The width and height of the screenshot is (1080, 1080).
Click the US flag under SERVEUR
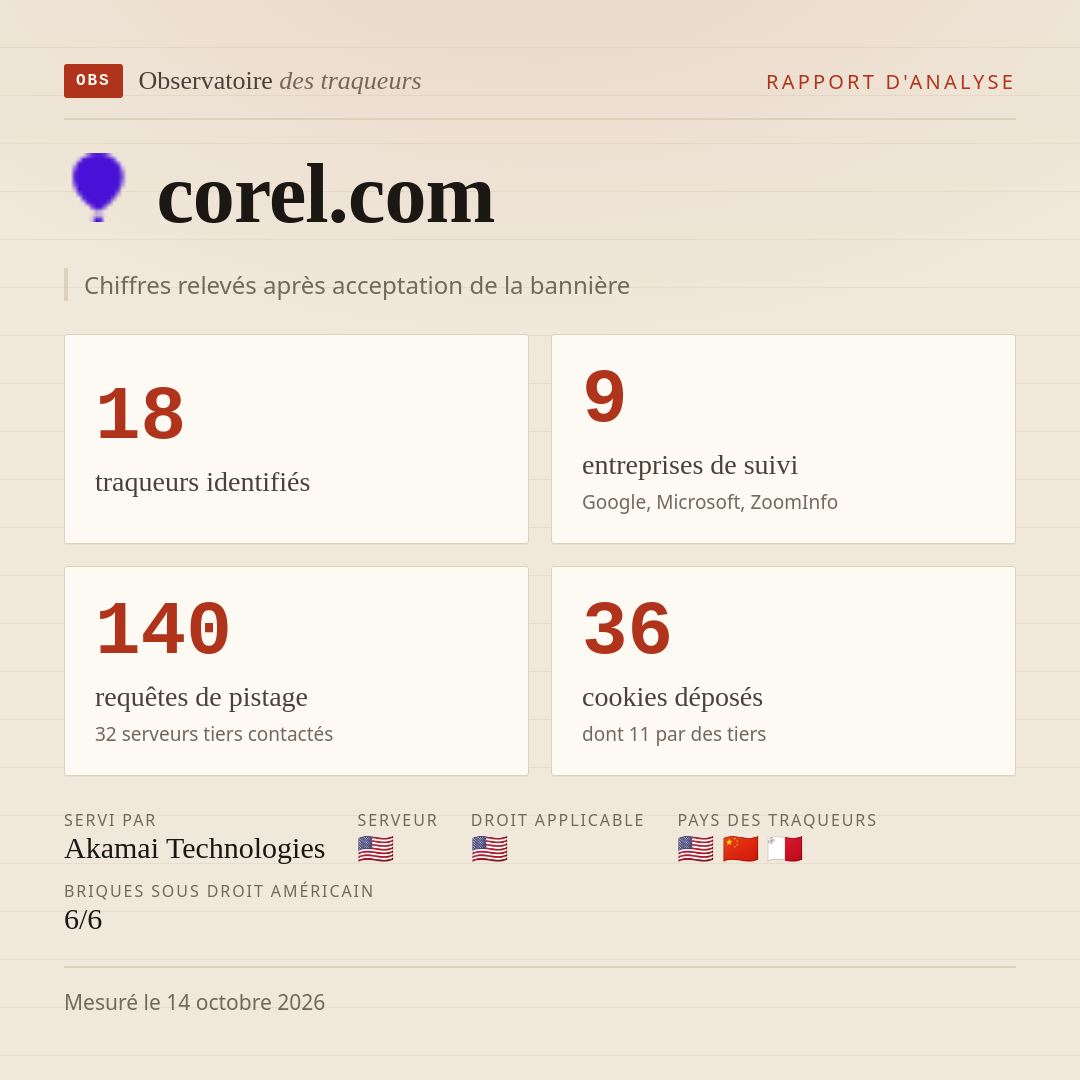pos(375,849)
